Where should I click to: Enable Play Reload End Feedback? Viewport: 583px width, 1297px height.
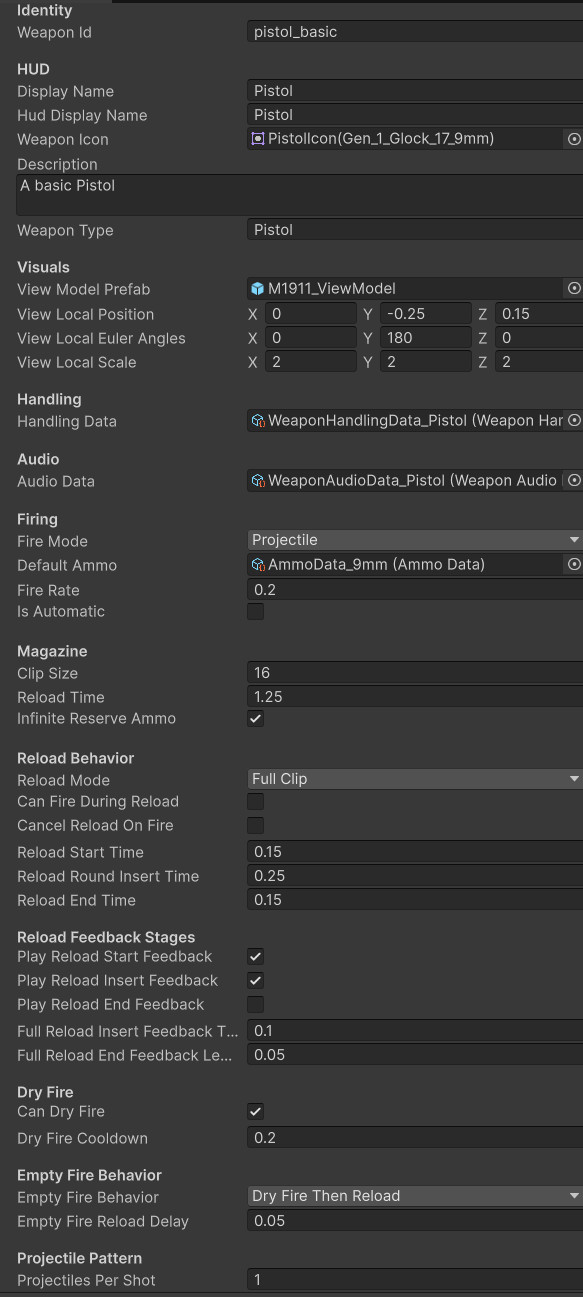click(256, 1004)
